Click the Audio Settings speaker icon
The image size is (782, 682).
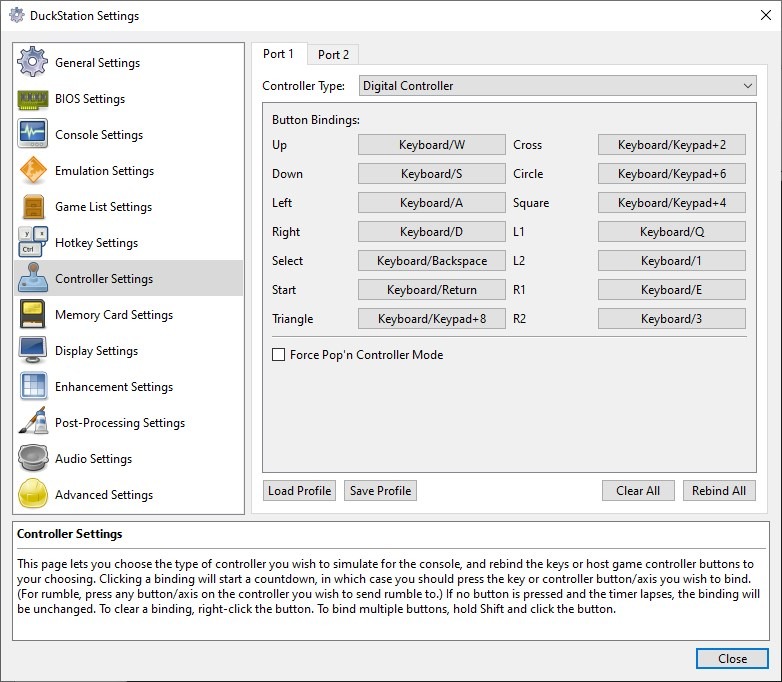pos(32,459)
